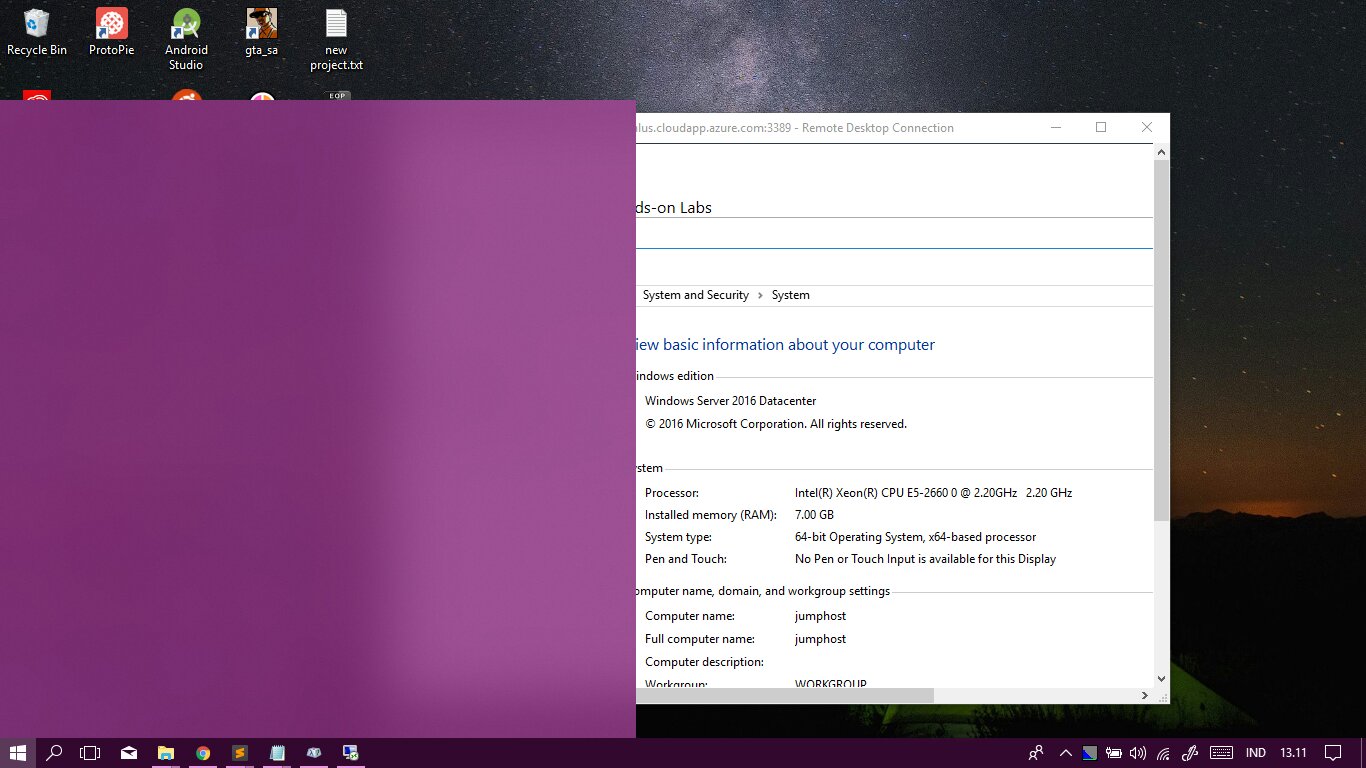Click the 'basic information about your computer' heading
The image size is (1366, 768).
[785, 345]
